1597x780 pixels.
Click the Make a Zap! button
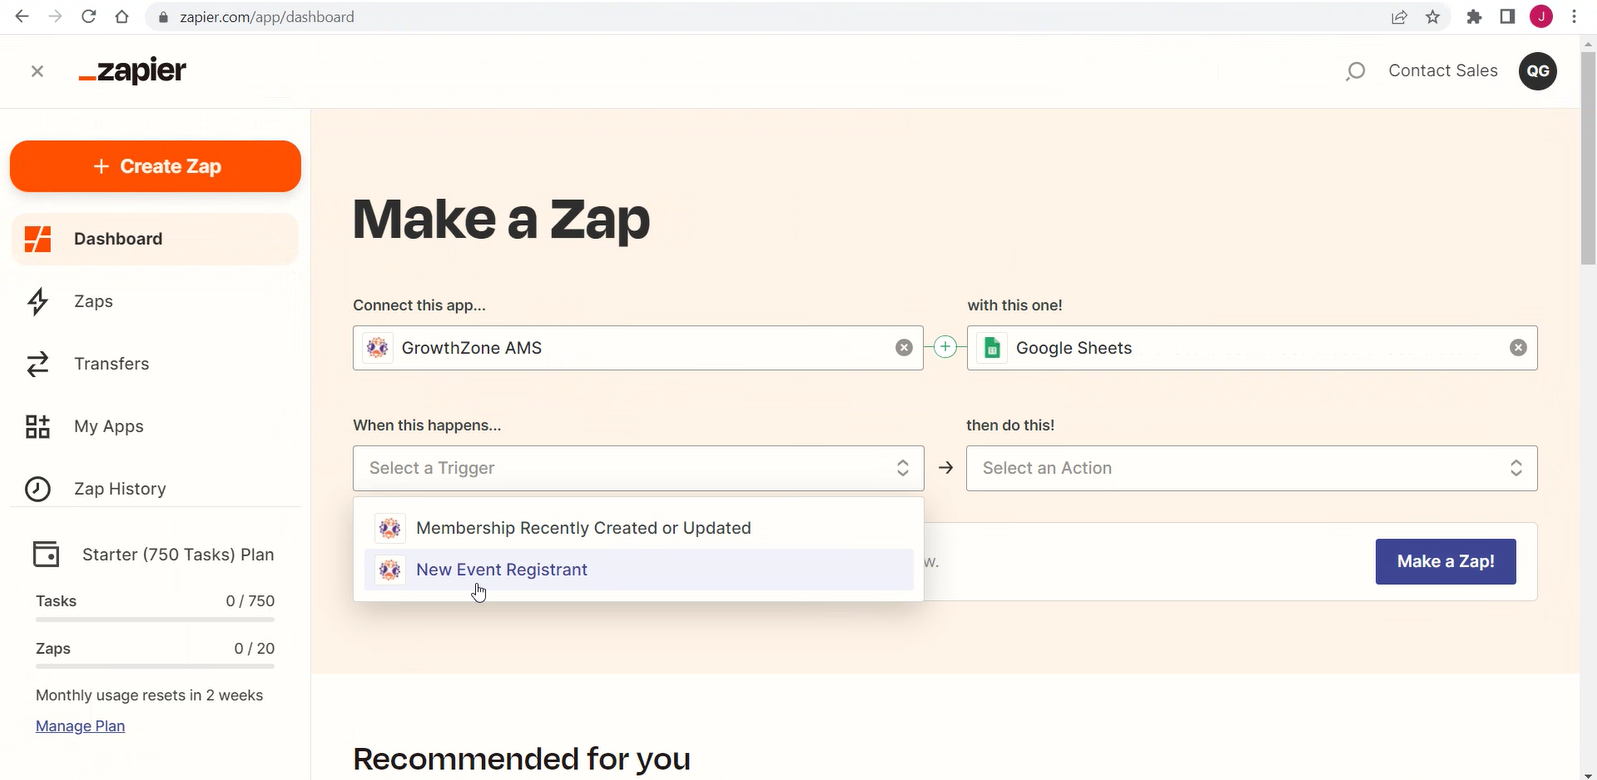pyautogui.click(x=1445, y=562)
